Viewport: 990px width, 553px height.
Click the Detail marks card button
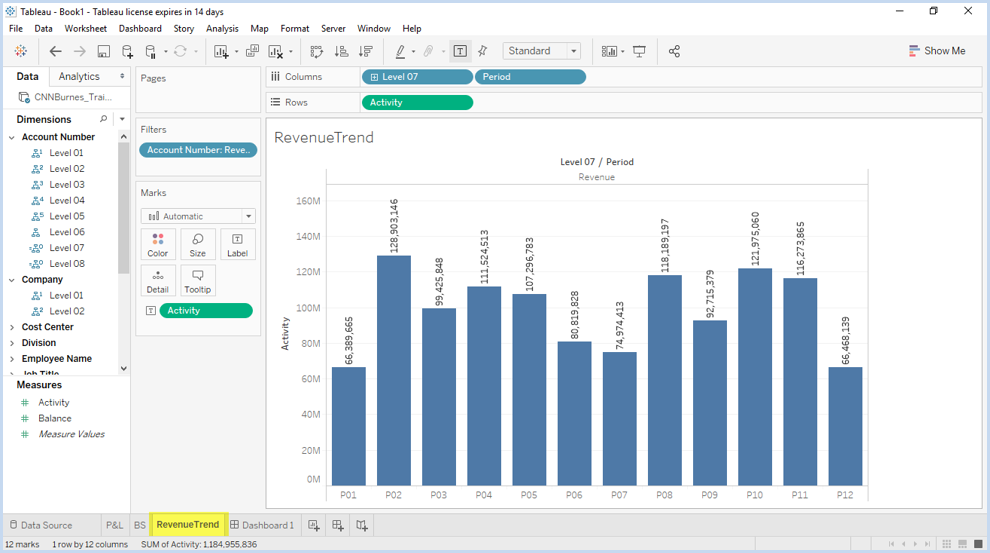click(158, 281)
